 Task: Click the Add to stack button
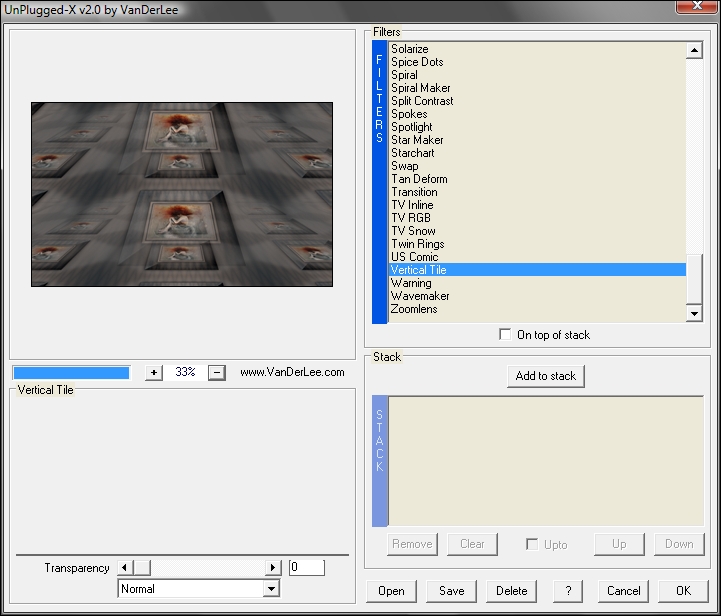coord(546,376)
